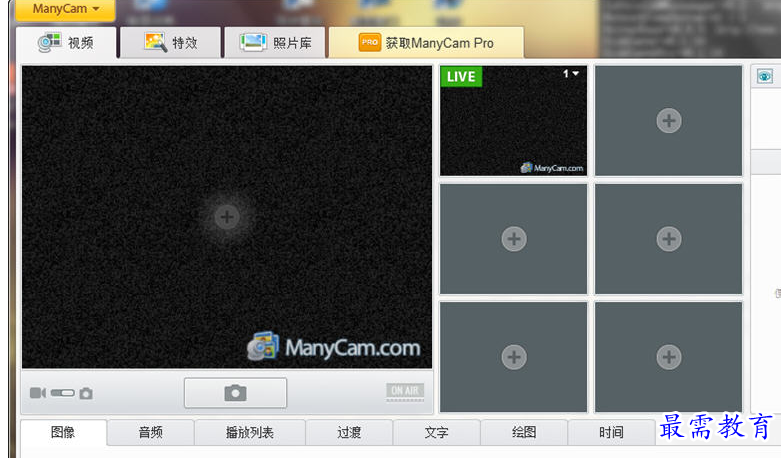The width and height of the screenshot is (781, 458).
Task: Select the 时间 settings tab
Action: tap(611, 432)
